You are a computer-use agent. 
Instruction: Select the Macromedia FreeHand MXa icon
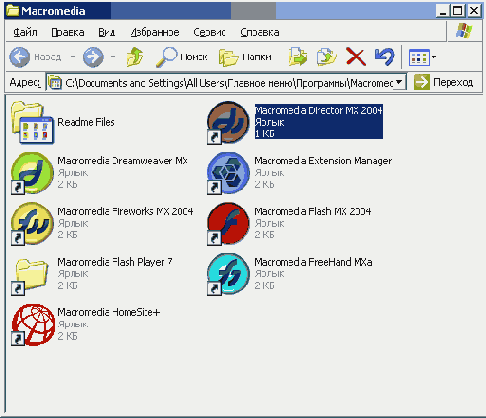228,274
